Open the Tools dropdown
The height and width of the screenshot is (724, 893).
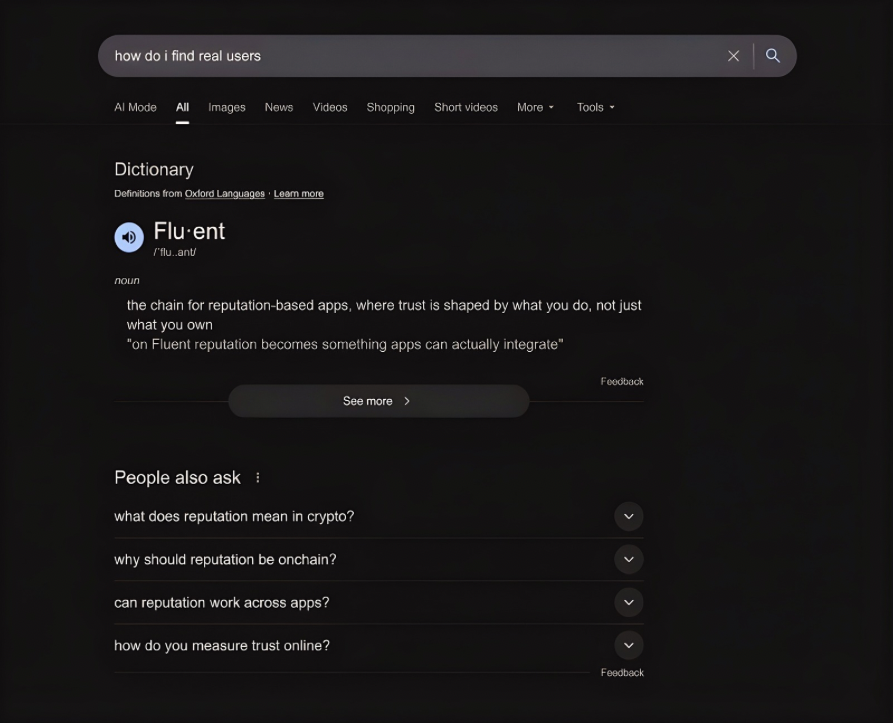[596, 107]
